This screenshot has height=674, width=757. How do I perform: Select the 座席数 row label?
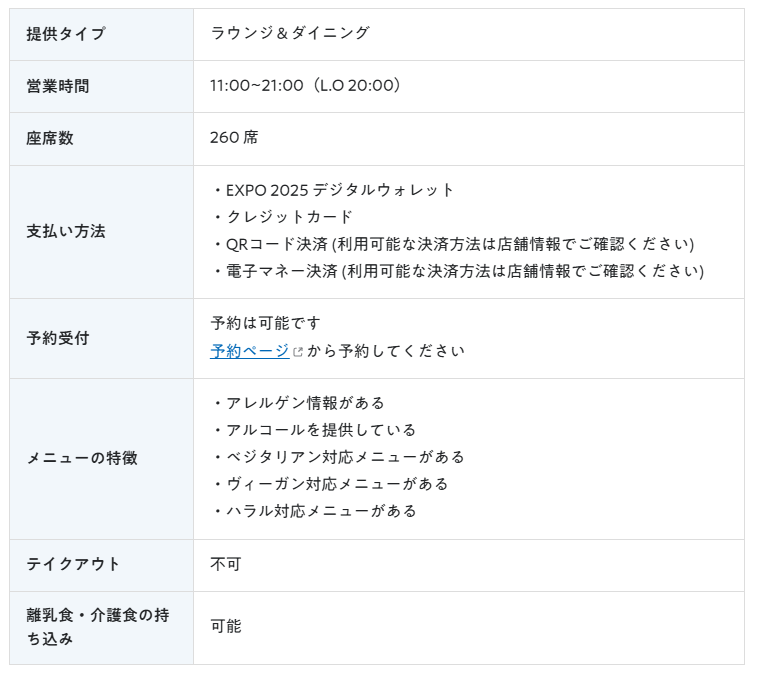tap(50, 139)
